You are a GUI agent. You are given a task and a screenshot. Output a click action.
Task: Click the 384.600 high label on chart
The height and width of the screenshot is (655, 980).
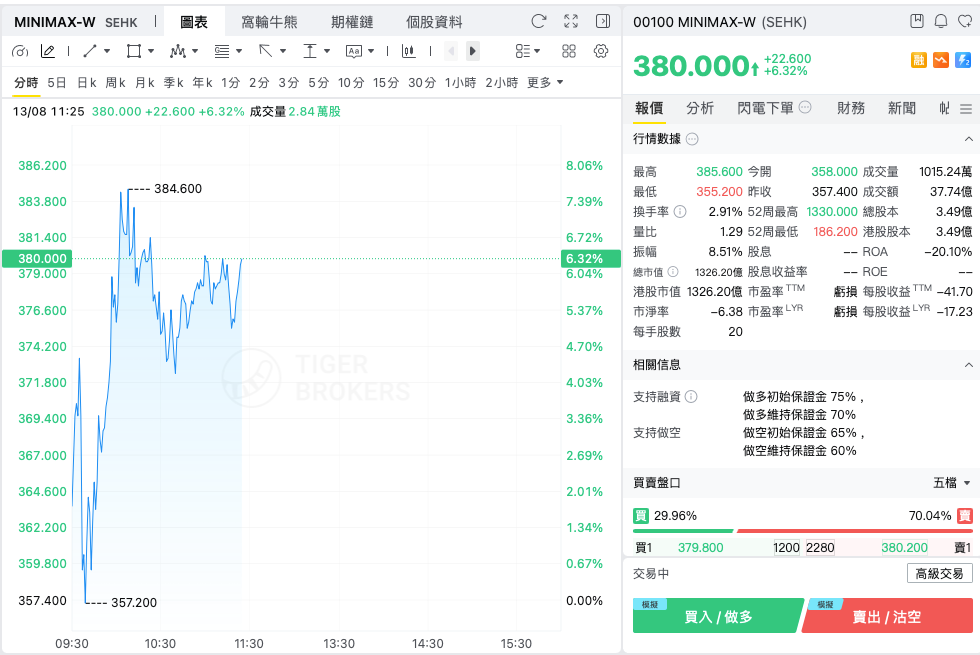(178, 189)
